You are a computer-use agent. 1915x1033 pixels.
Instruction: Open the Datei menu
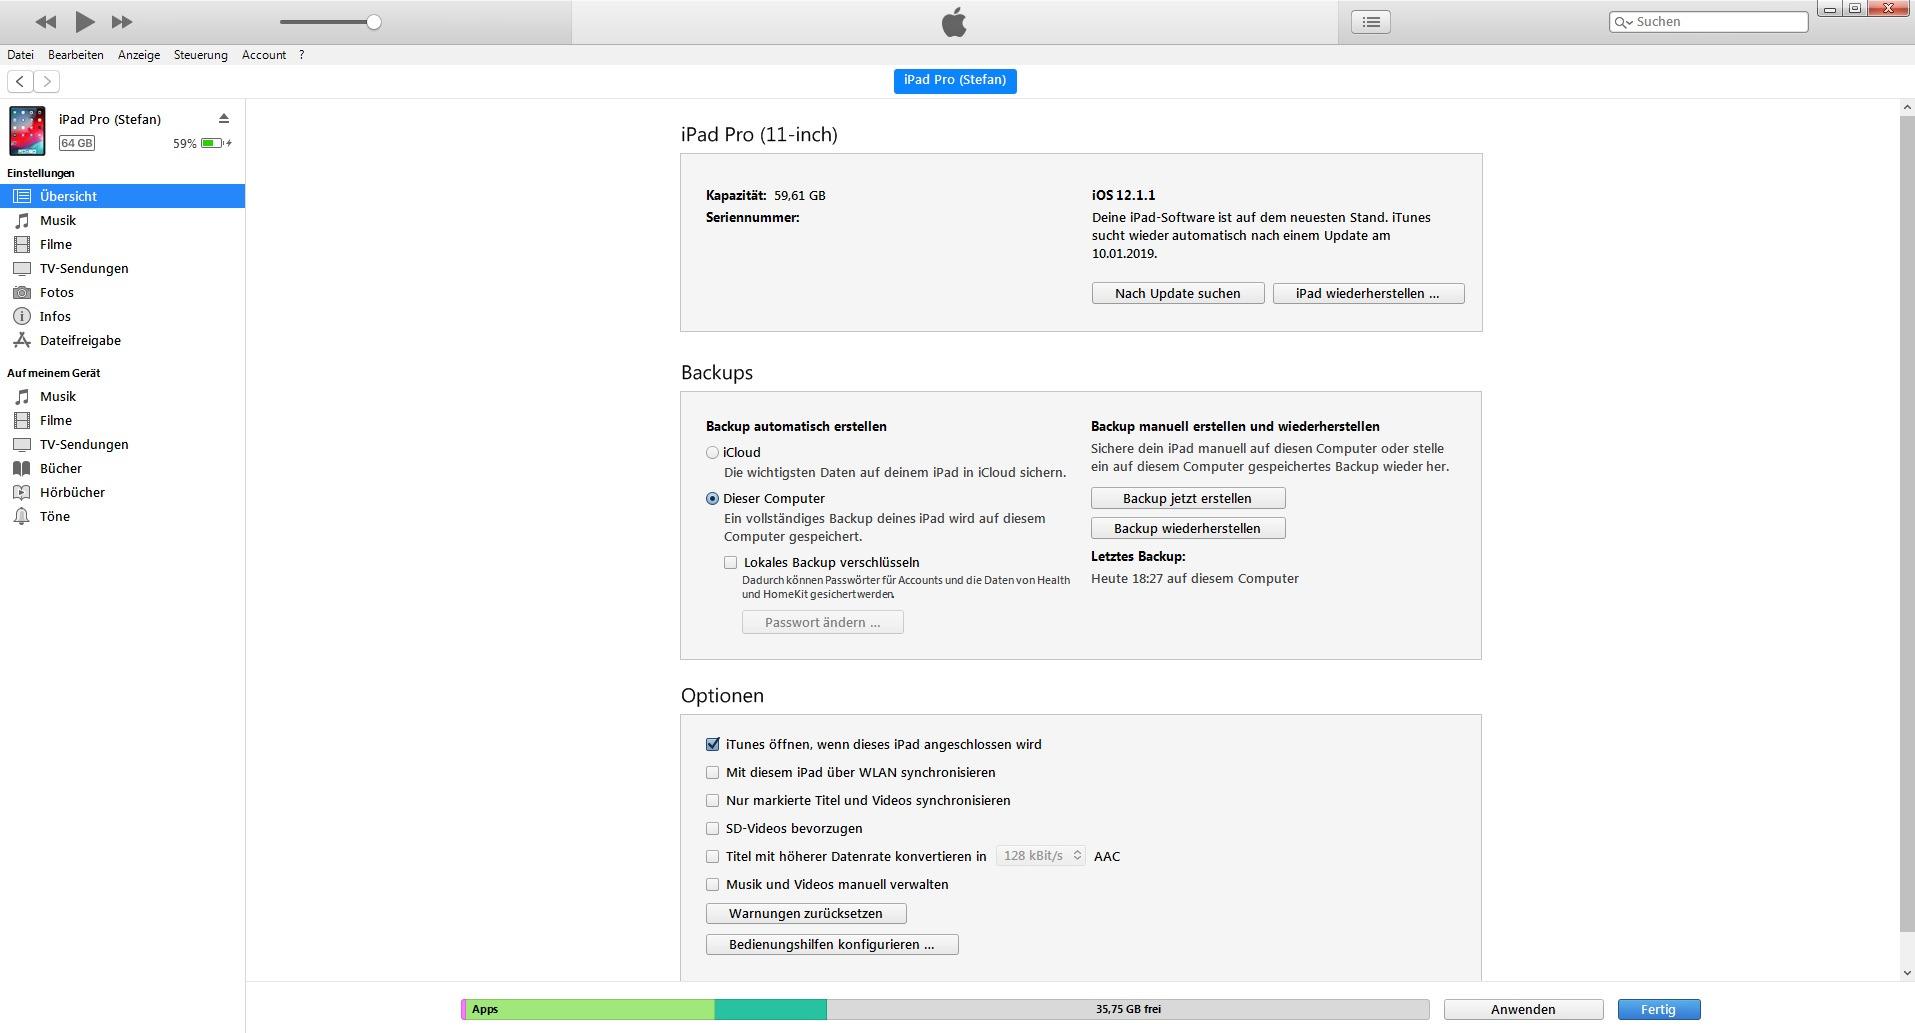(x=20, y=55)
